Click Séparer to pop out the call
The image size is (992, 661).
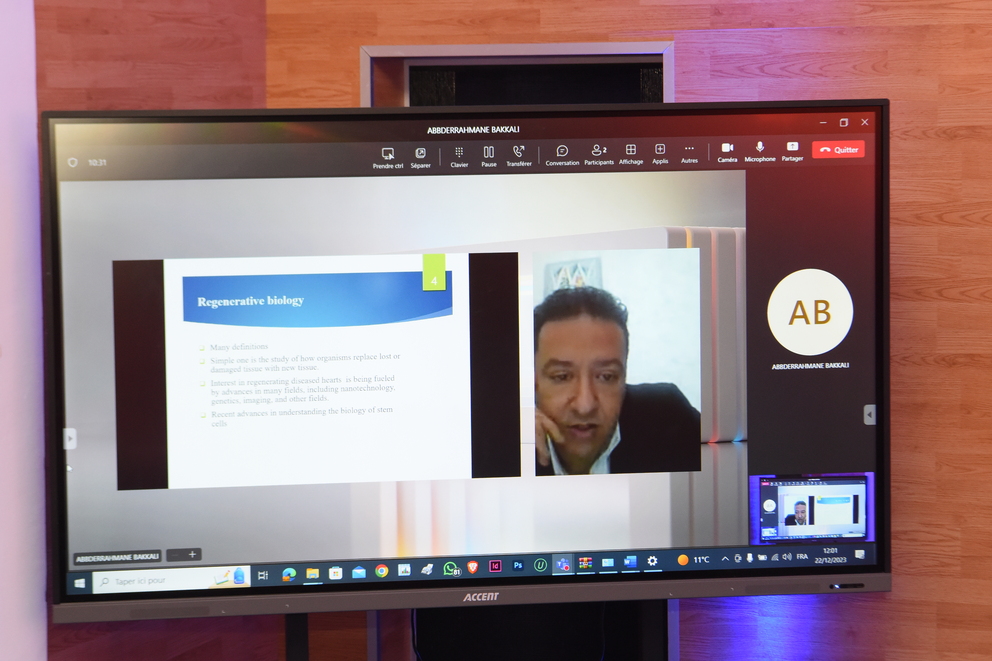click(420, 153)
